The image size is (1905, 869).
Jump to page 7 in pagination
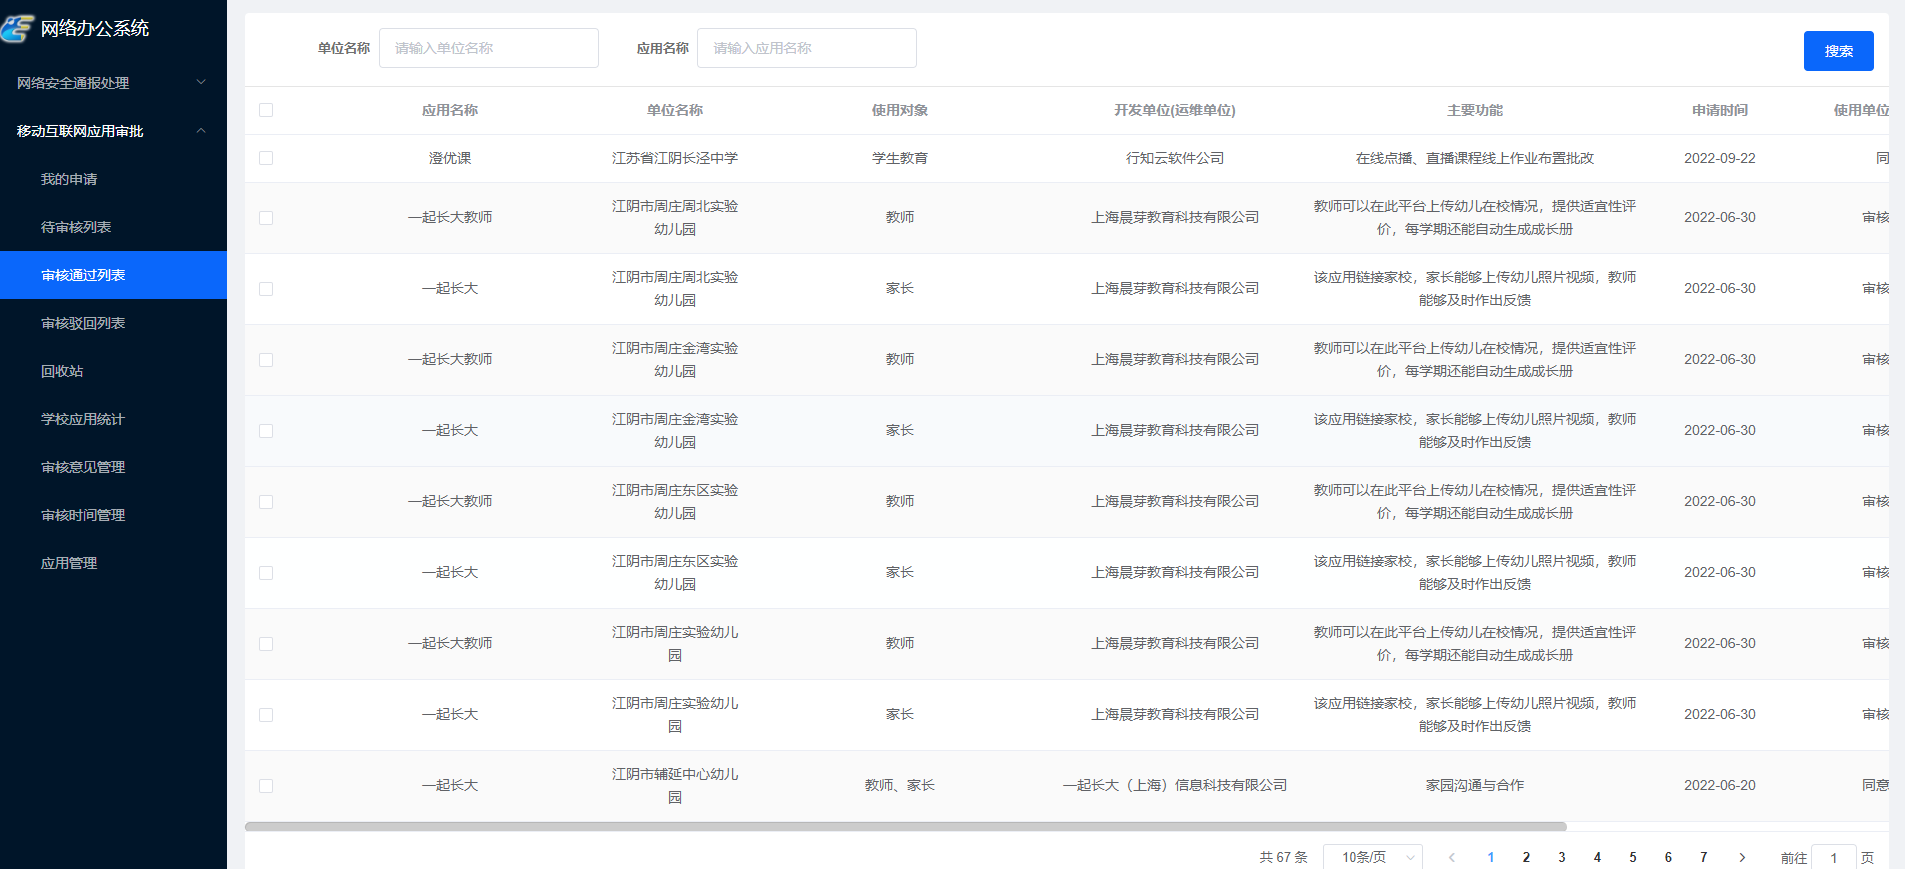pyautogui.click(x=1704, y=857)
